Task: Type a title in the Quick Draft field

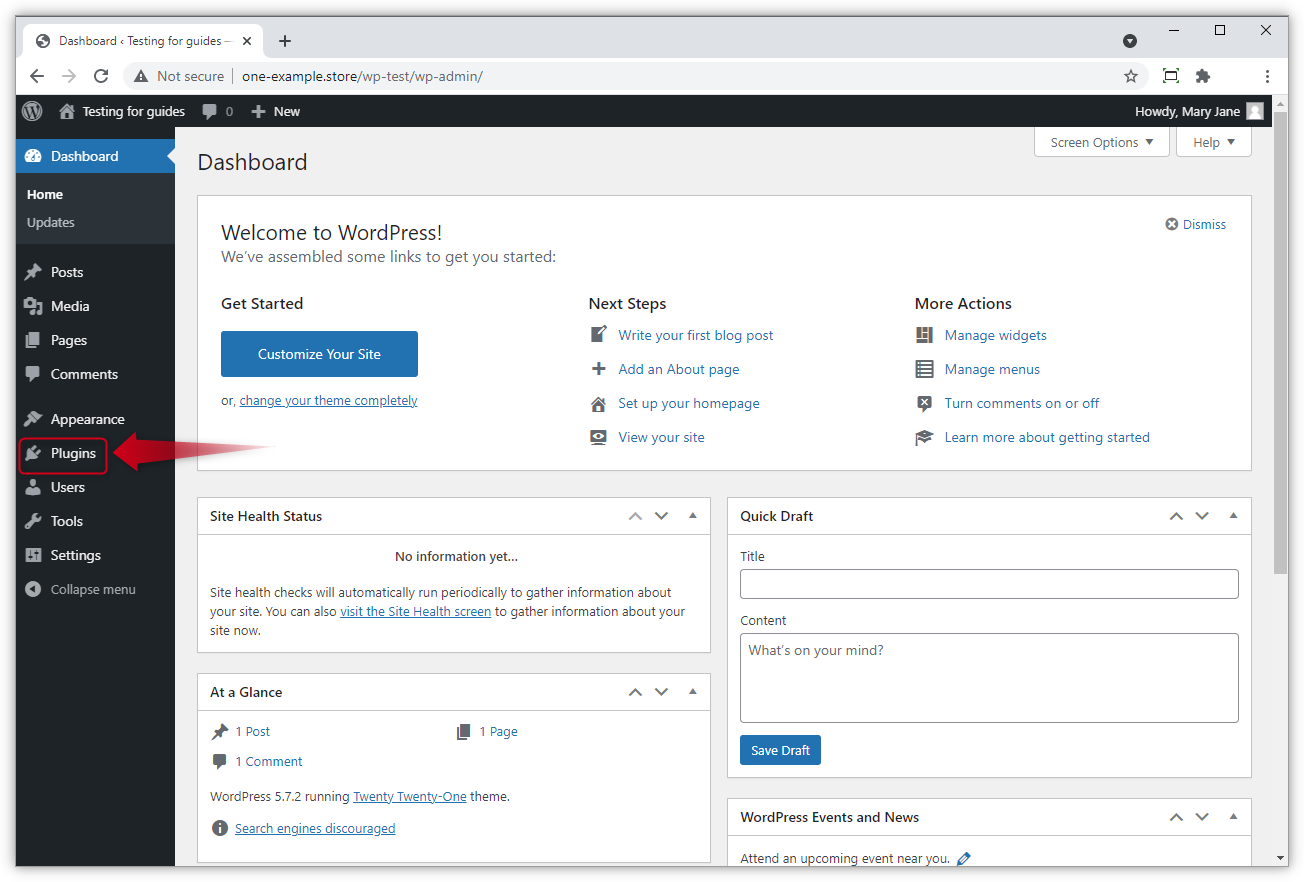Action: (x=988, y=583)
